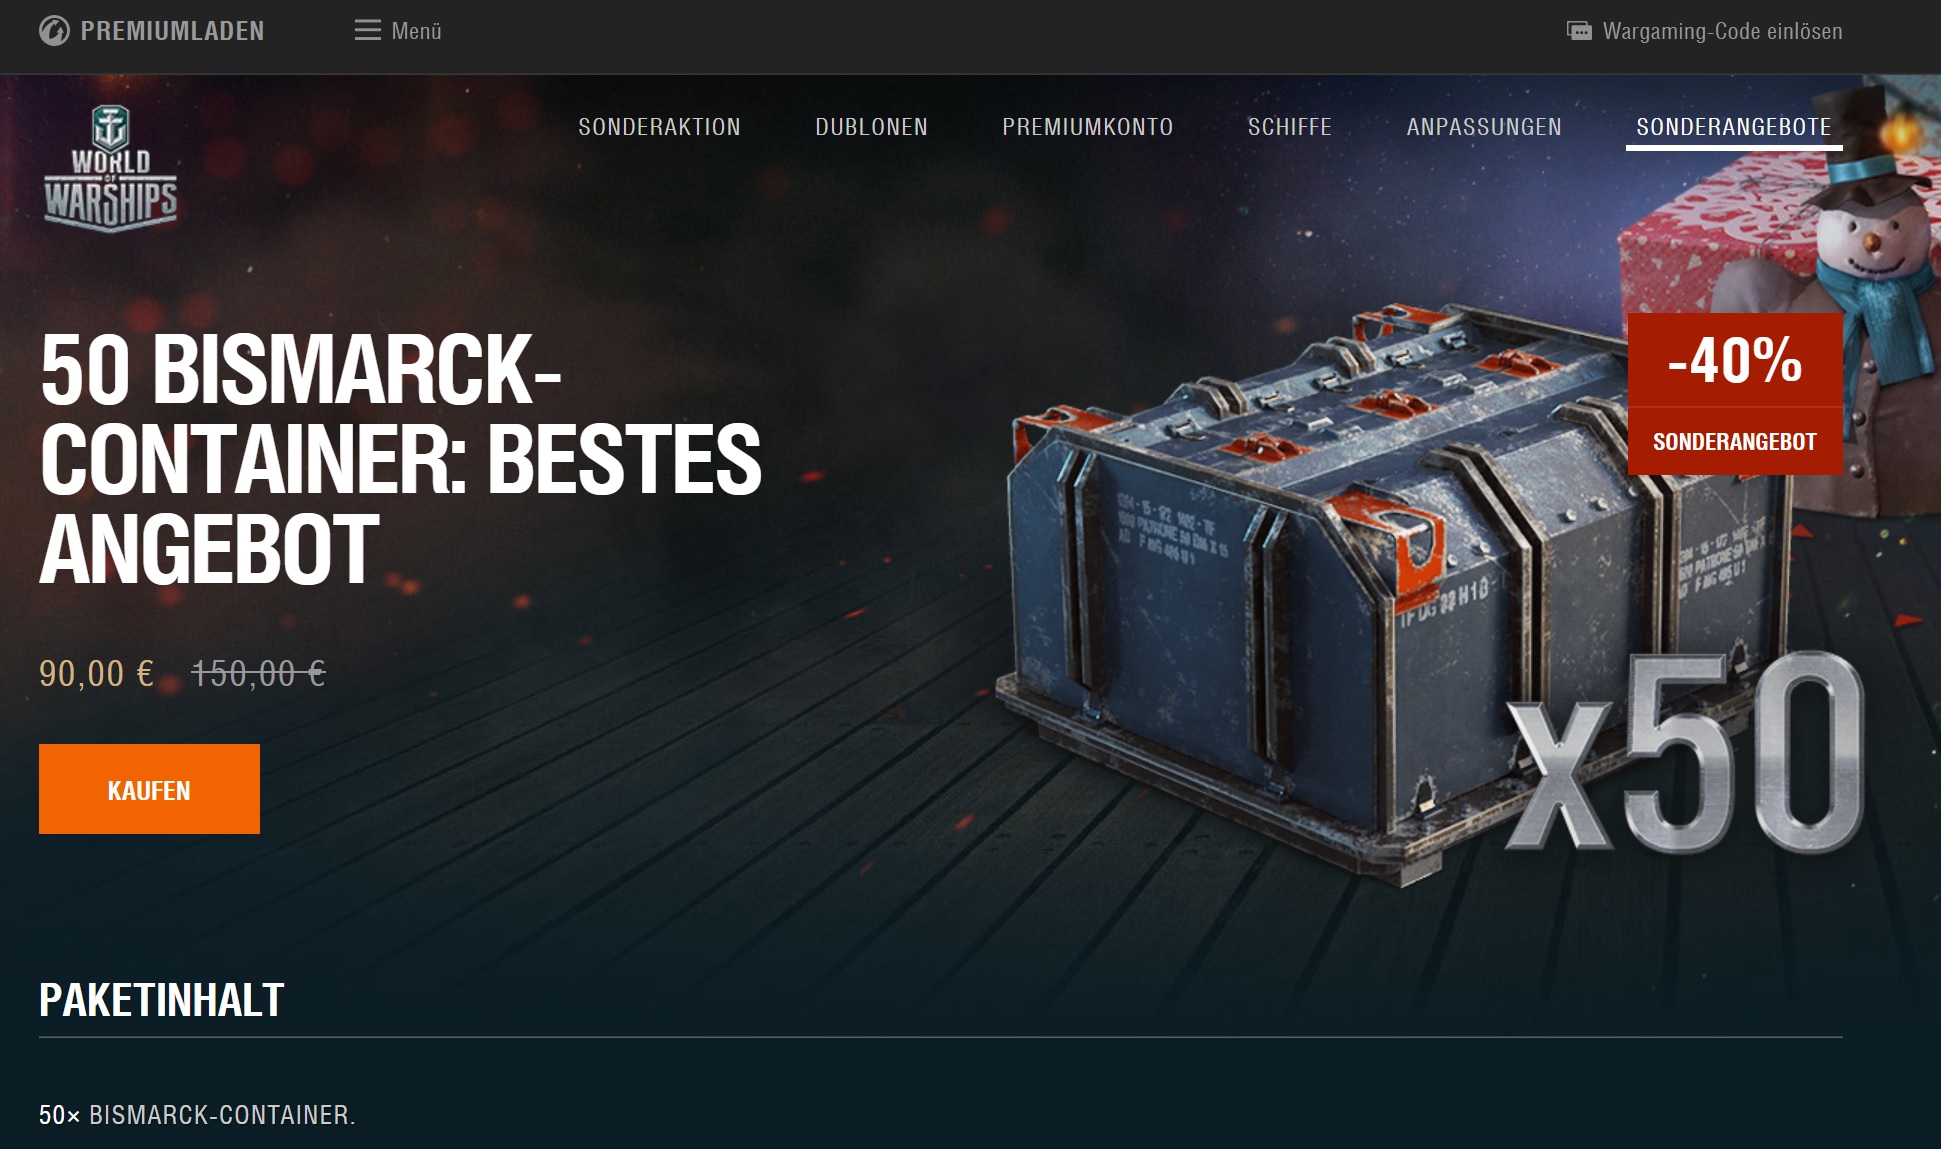Click the World of Warships logo
The height and width of the screenshot is (1149, 1941).
[x=110, y=168]
